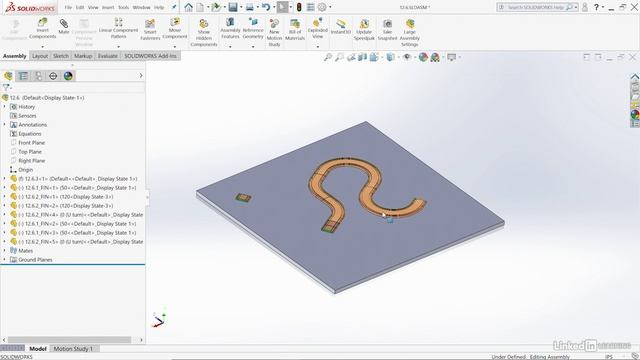Expand the History tree node
The image size is (640, 360).
coord(4,107)
